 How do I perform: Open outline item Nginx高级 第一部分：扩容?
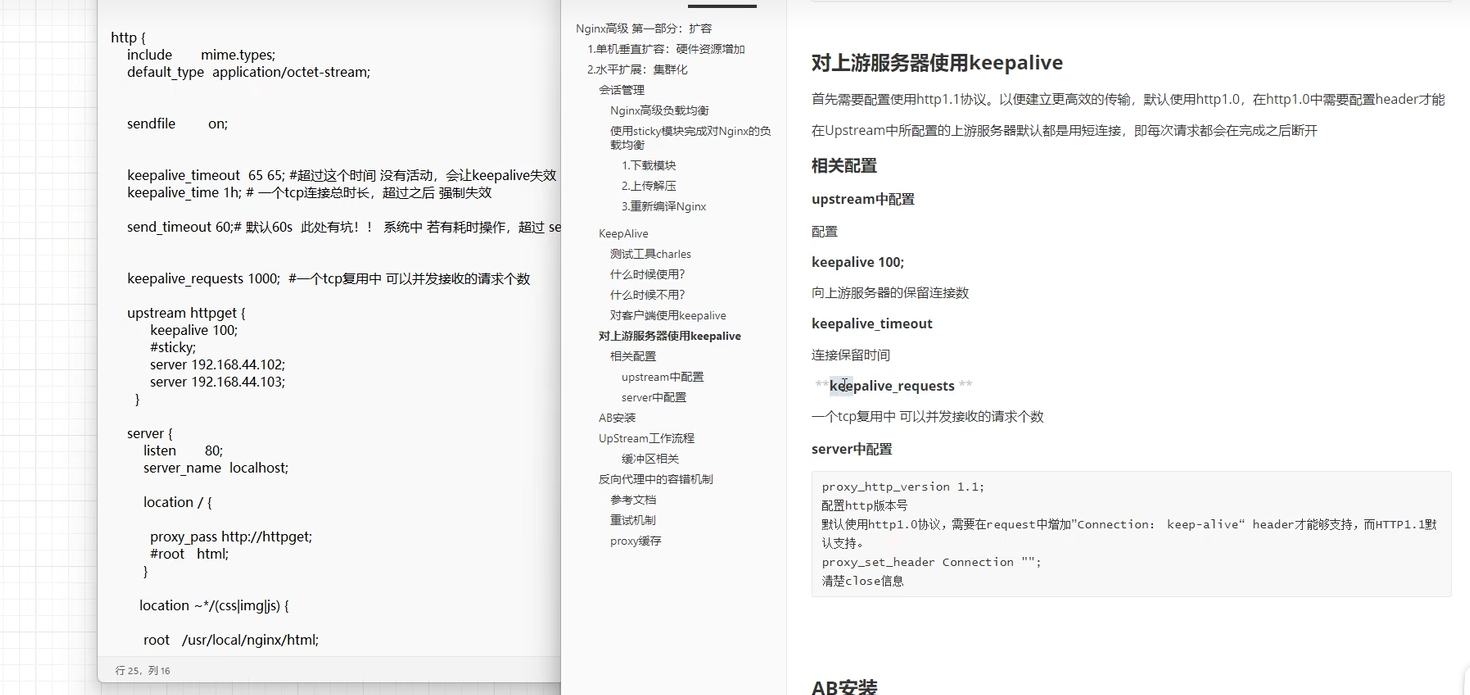[644, 29]
